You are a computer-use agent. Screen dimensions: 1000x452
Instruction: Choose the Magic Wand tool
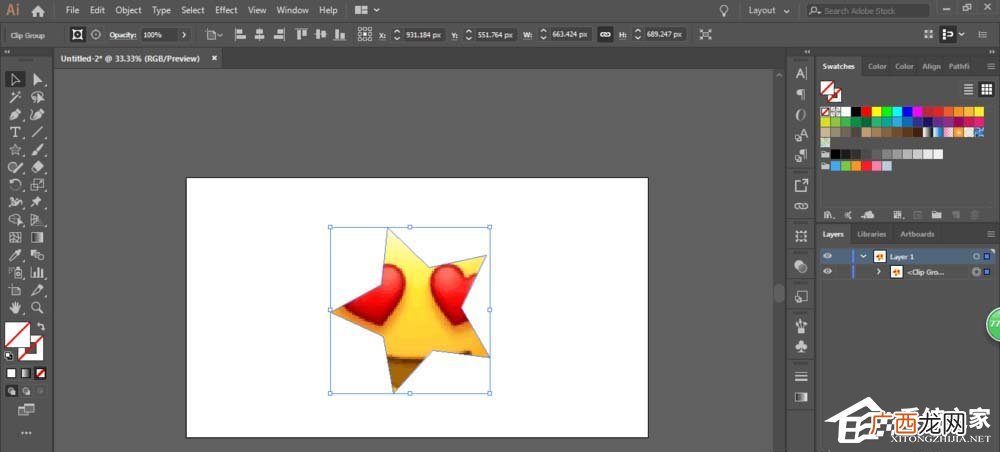click(x=15, y=97)
